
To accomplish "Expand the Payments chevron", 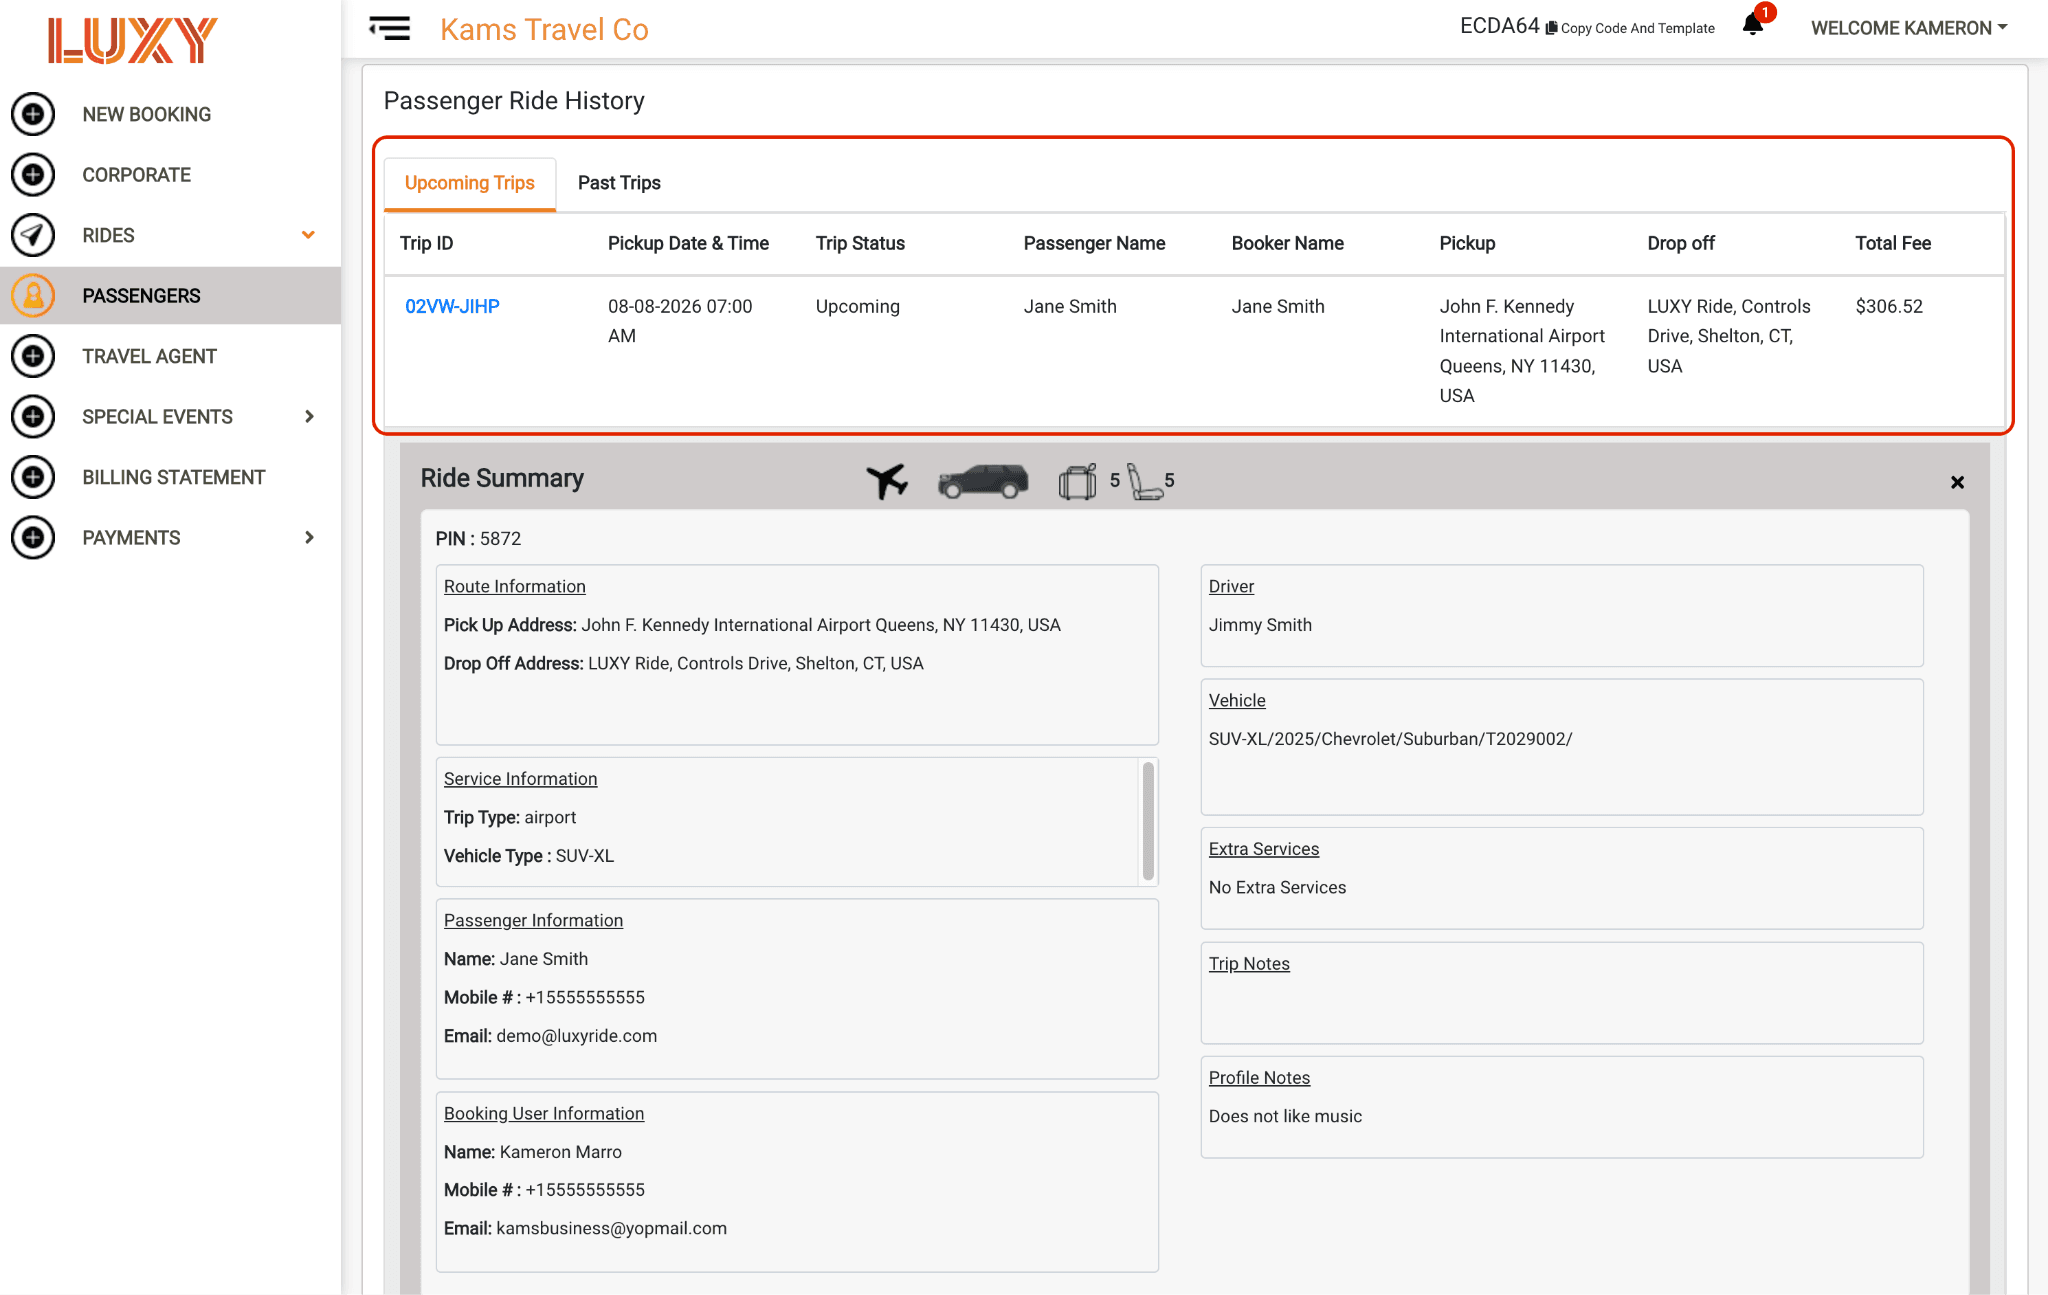I will (x=309, y=538).
